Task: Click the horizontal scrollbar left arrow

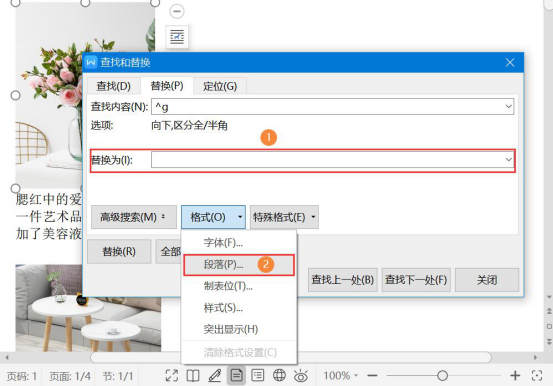Action: pyautogui.click(x=7, y=357)
